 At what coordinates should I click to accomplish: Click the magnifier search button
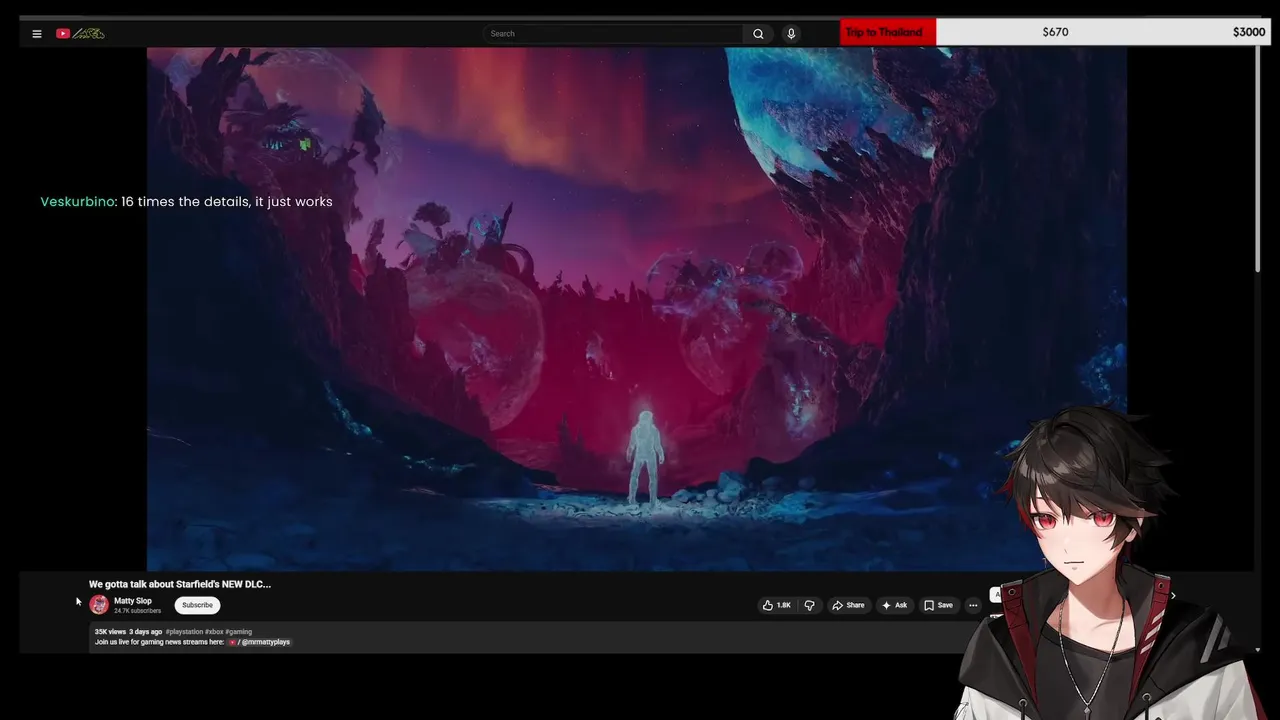[x=758, y=34]
